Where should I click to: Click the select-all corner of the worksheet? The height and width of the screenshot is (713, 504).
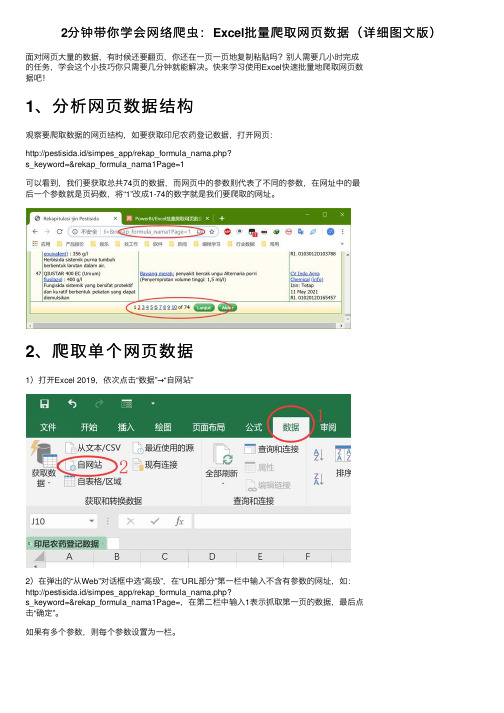point(40,557)
